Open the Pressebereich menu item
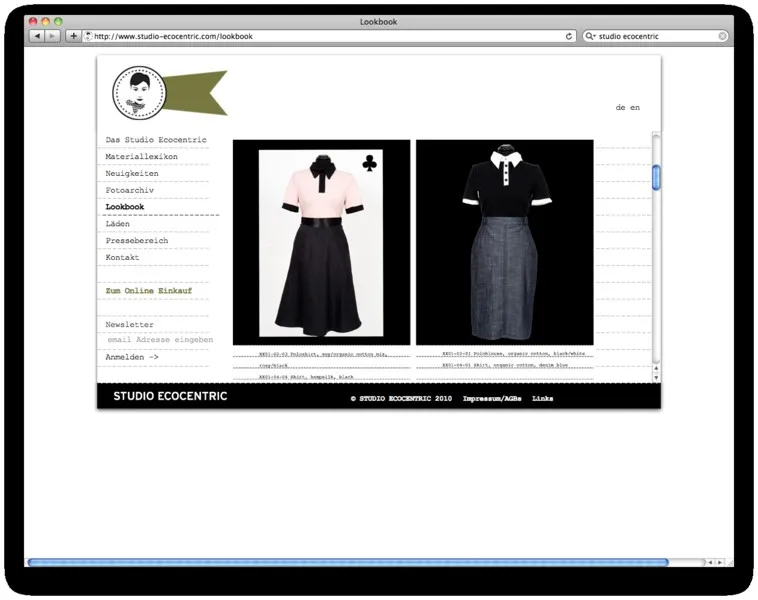The height and width of the screenshot is (600, 758). [137, 240]
